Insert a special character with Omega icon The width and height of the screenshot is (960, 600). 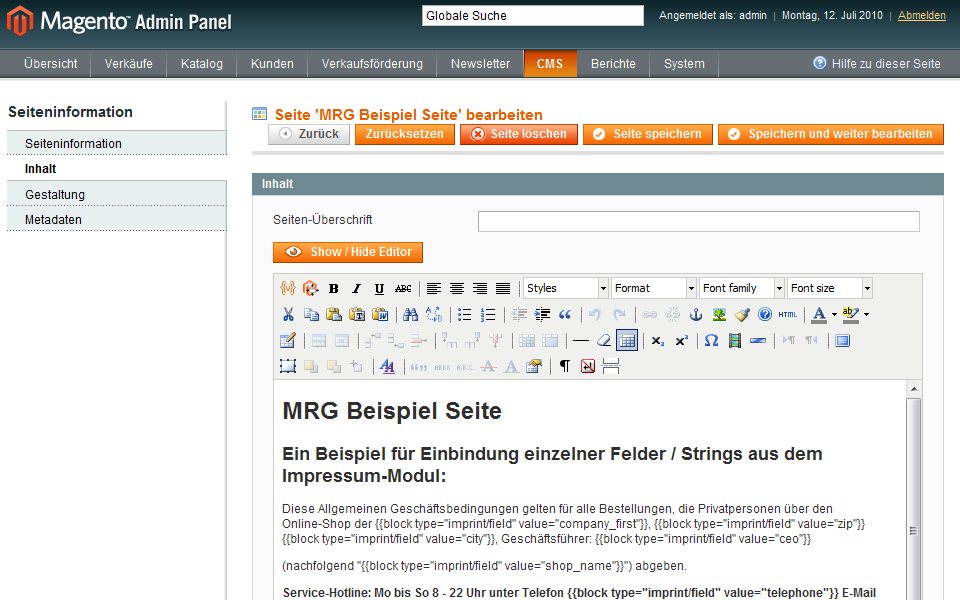coord(711,340)
